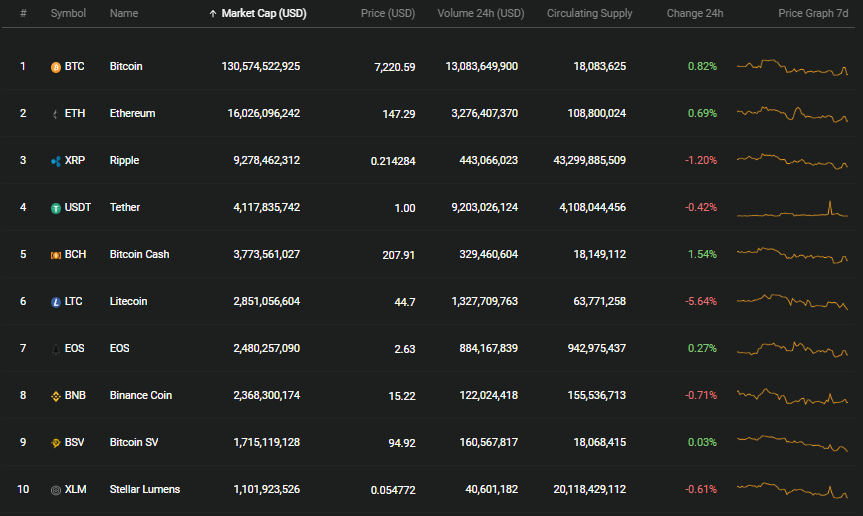Image resolution: width=863 pixels, height=516 pixels.
Task: Click the Bitcoin SV BSV icon
Action: click(56, 443)
